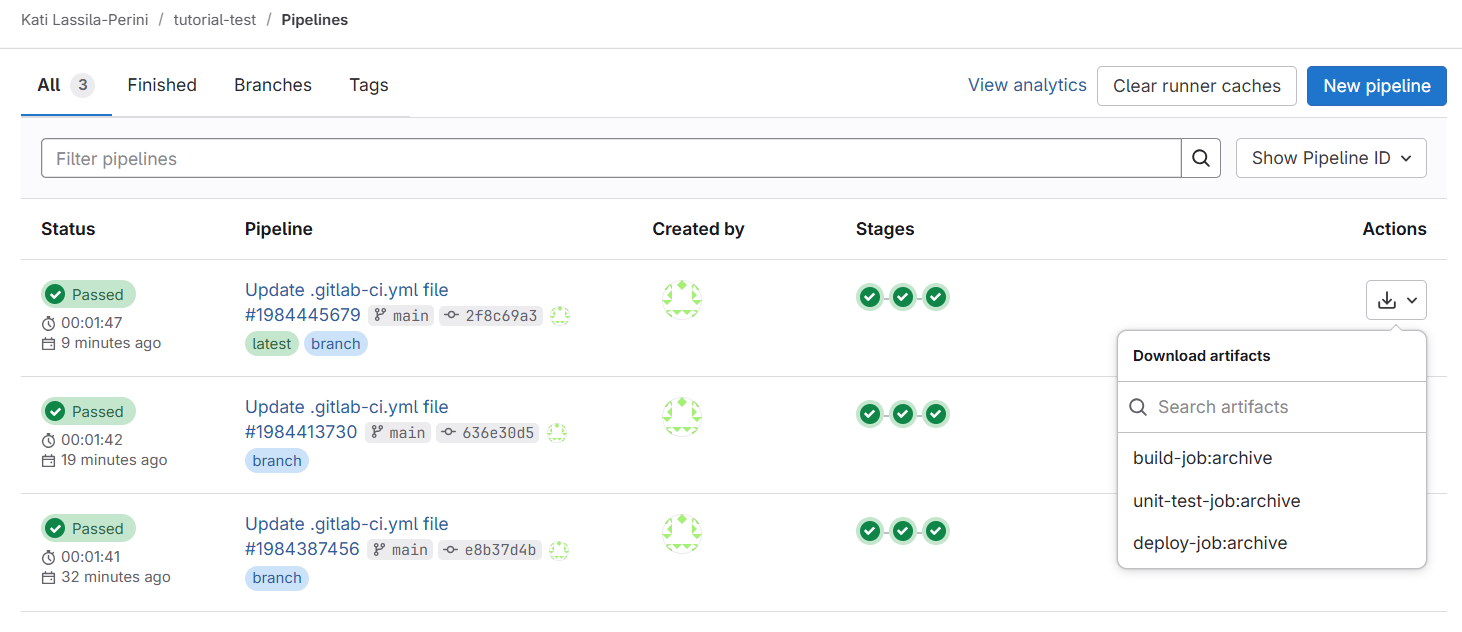The height and width of the screenshot is (632, 1462).
Task: Open creator avatar for pipeline #1984445679
Action: pos(682,300)
